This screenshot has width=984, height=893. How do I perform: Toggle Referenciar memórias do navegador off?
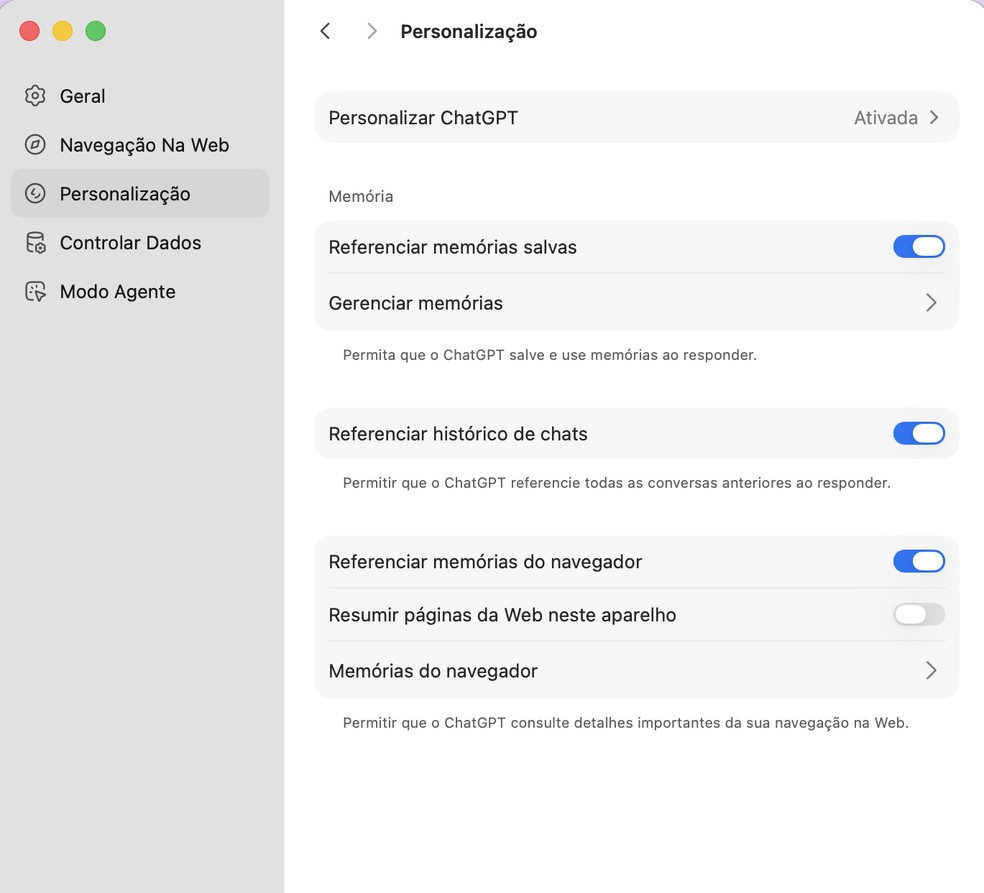pos(918,561)
